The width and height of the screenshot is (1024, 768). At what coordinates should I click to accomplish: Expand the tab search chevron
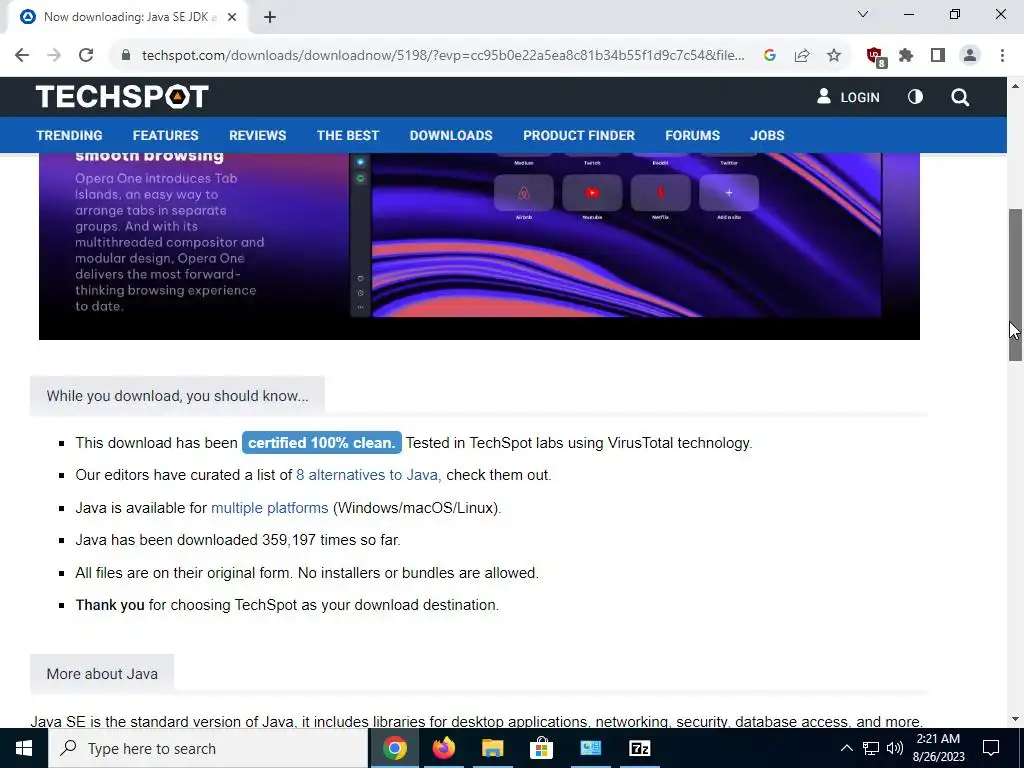point(863,14)
